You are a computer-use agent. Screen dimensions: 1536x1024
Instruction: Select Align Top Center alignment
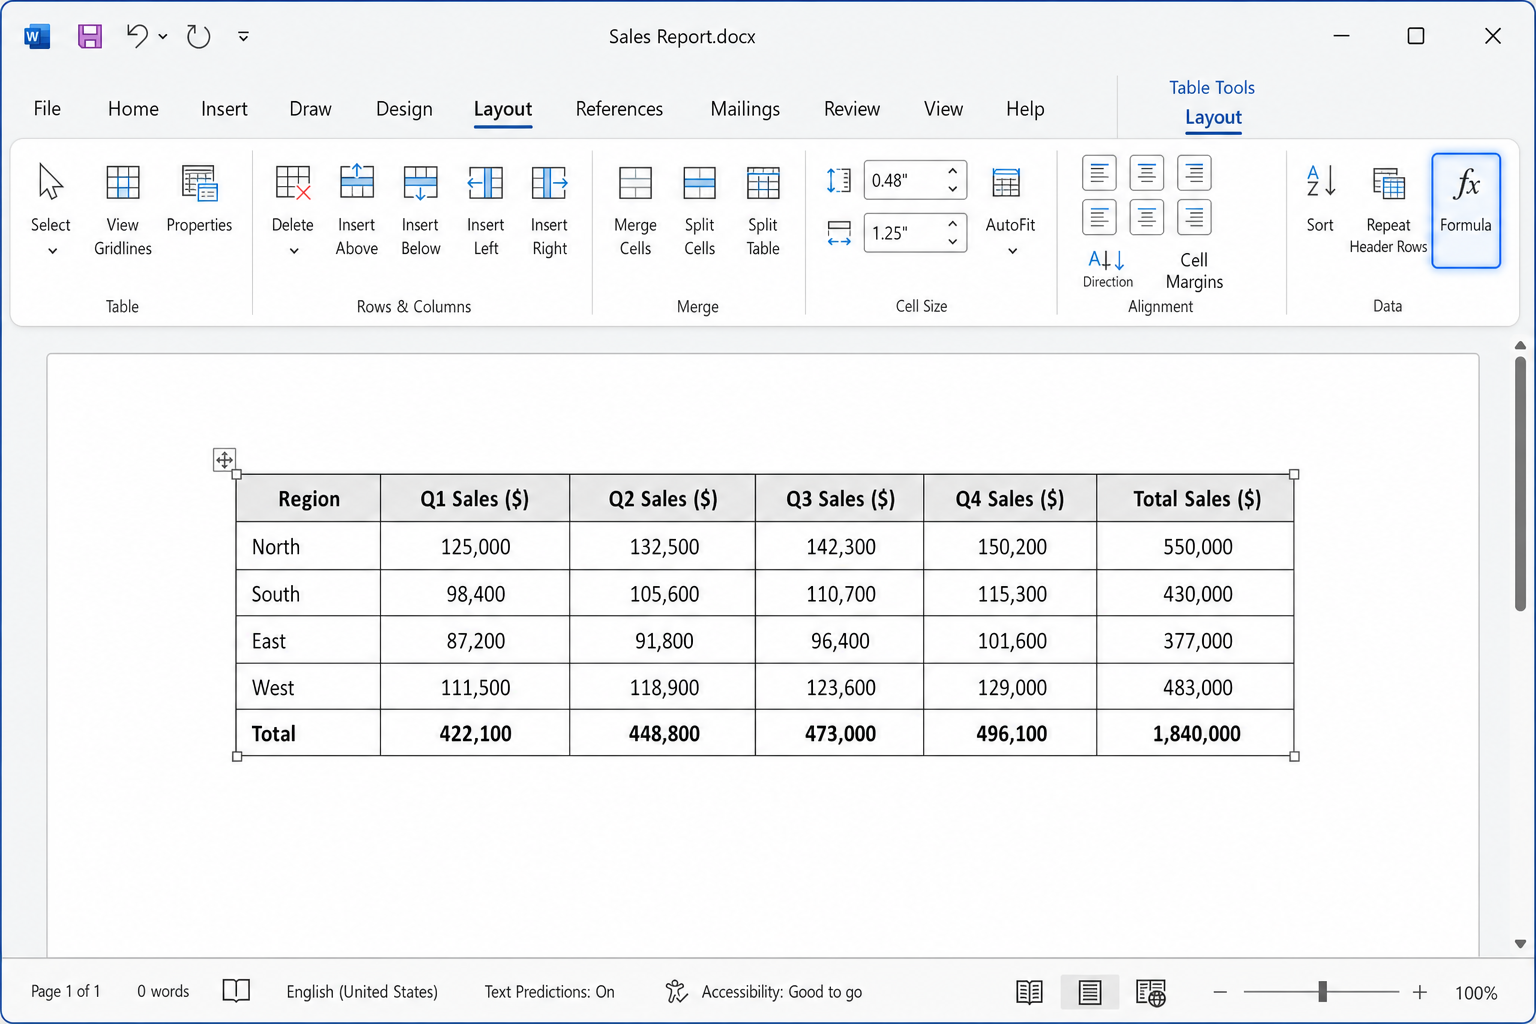click(x=1146, y=173)
